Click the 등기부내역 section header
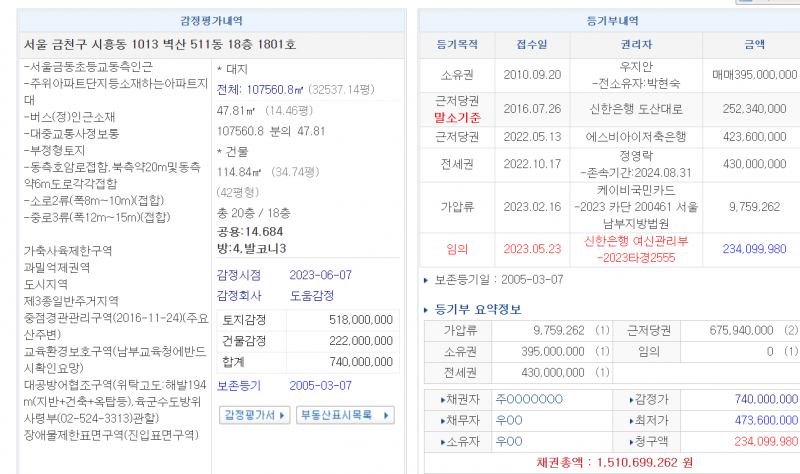The height and width of the screenshot is (474, 800). click(612, 20)
